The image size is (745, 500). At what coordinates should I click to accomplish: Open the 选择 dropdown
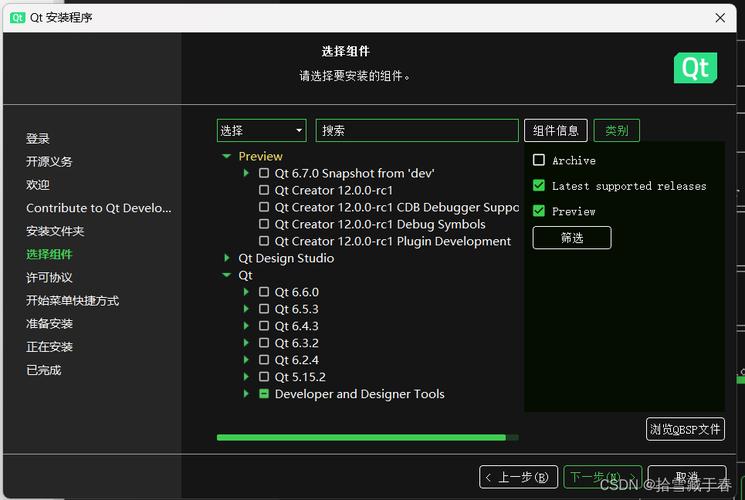tap(261, 130)
